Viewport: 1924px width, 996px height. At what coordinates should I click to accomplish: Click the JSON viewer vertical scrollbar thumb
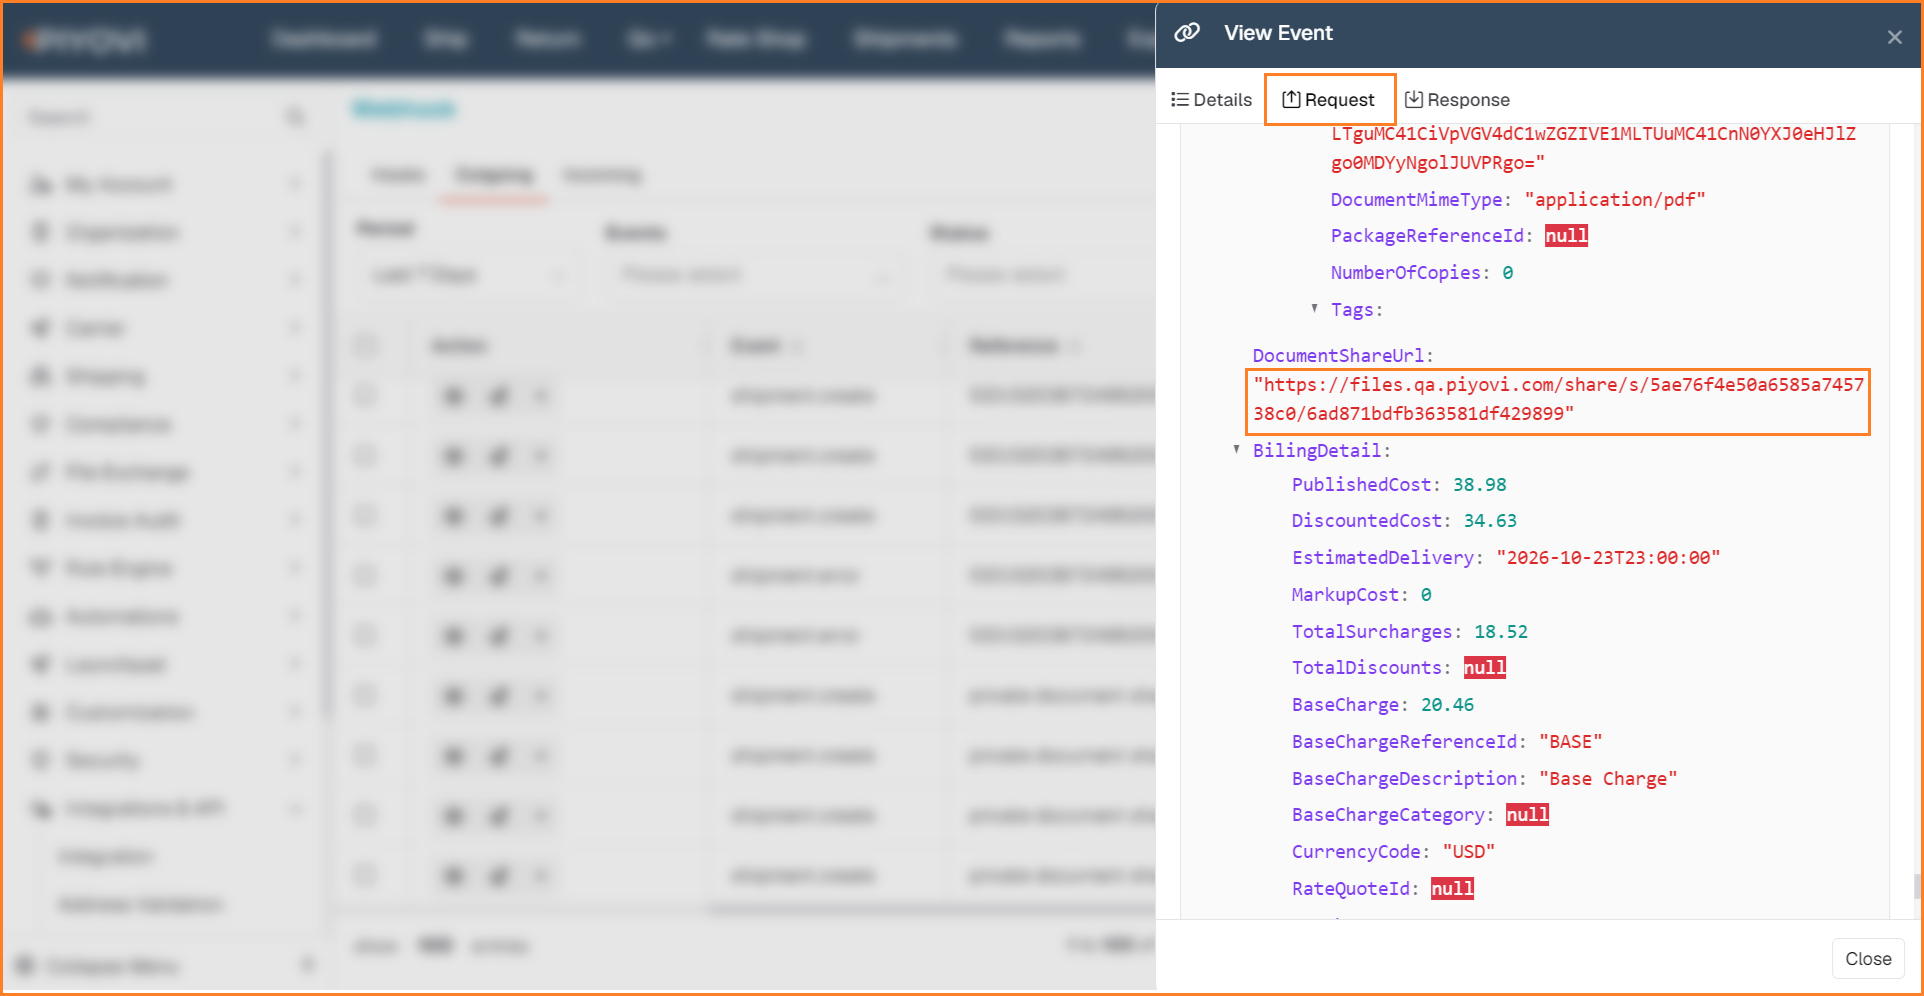pyautogui.click(x=1917, y=886)
